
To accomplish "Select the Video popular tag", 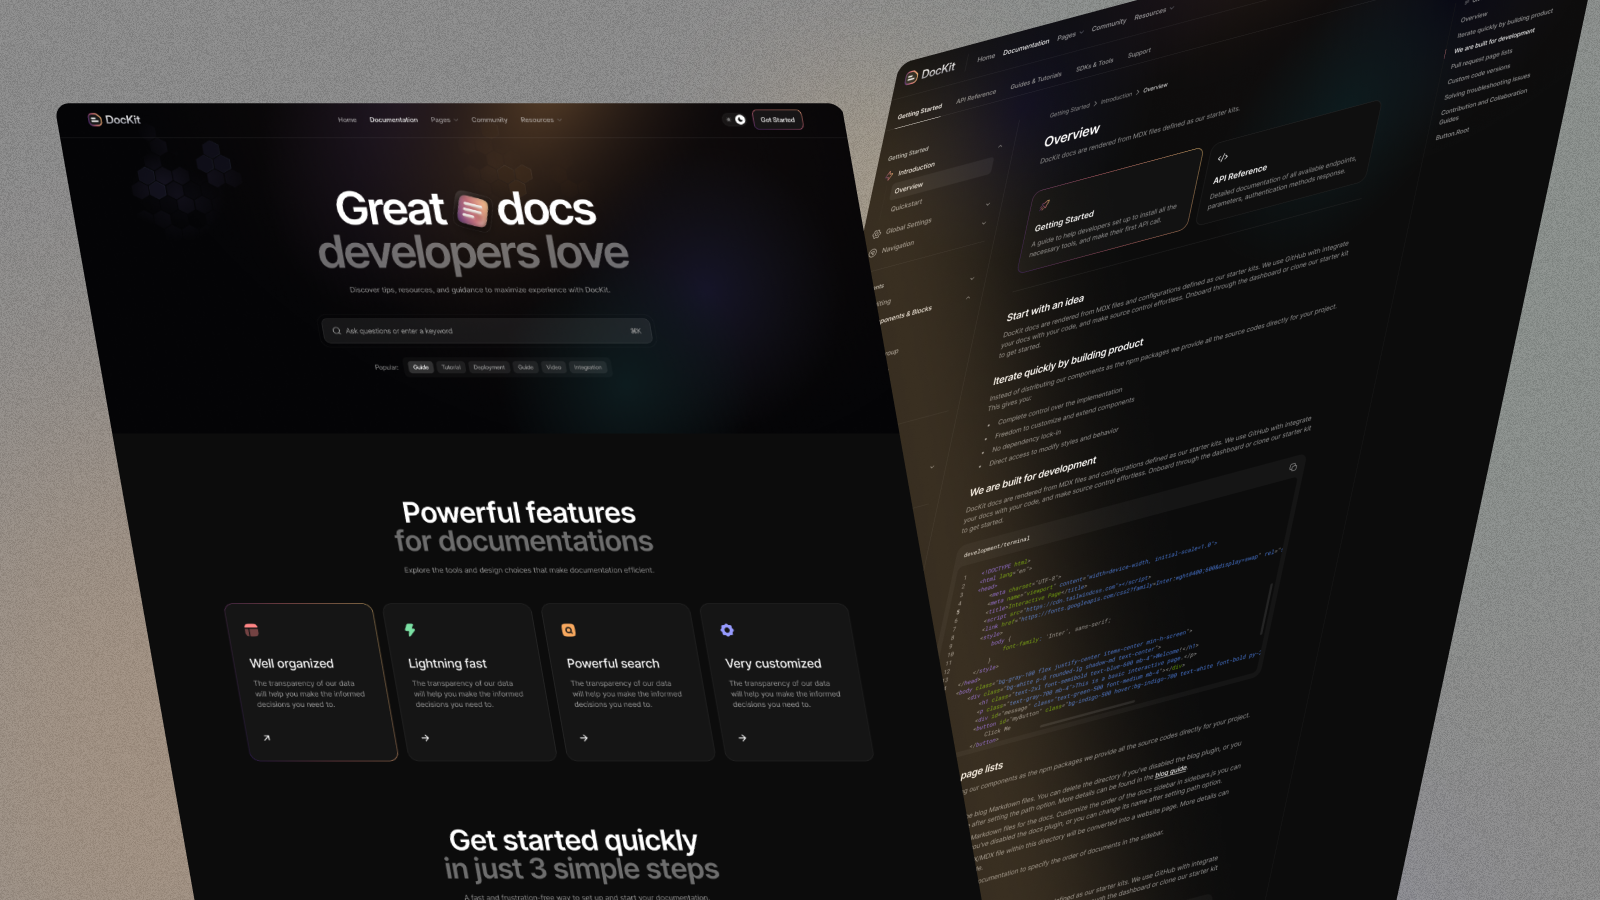I will (x=554, y=367).
